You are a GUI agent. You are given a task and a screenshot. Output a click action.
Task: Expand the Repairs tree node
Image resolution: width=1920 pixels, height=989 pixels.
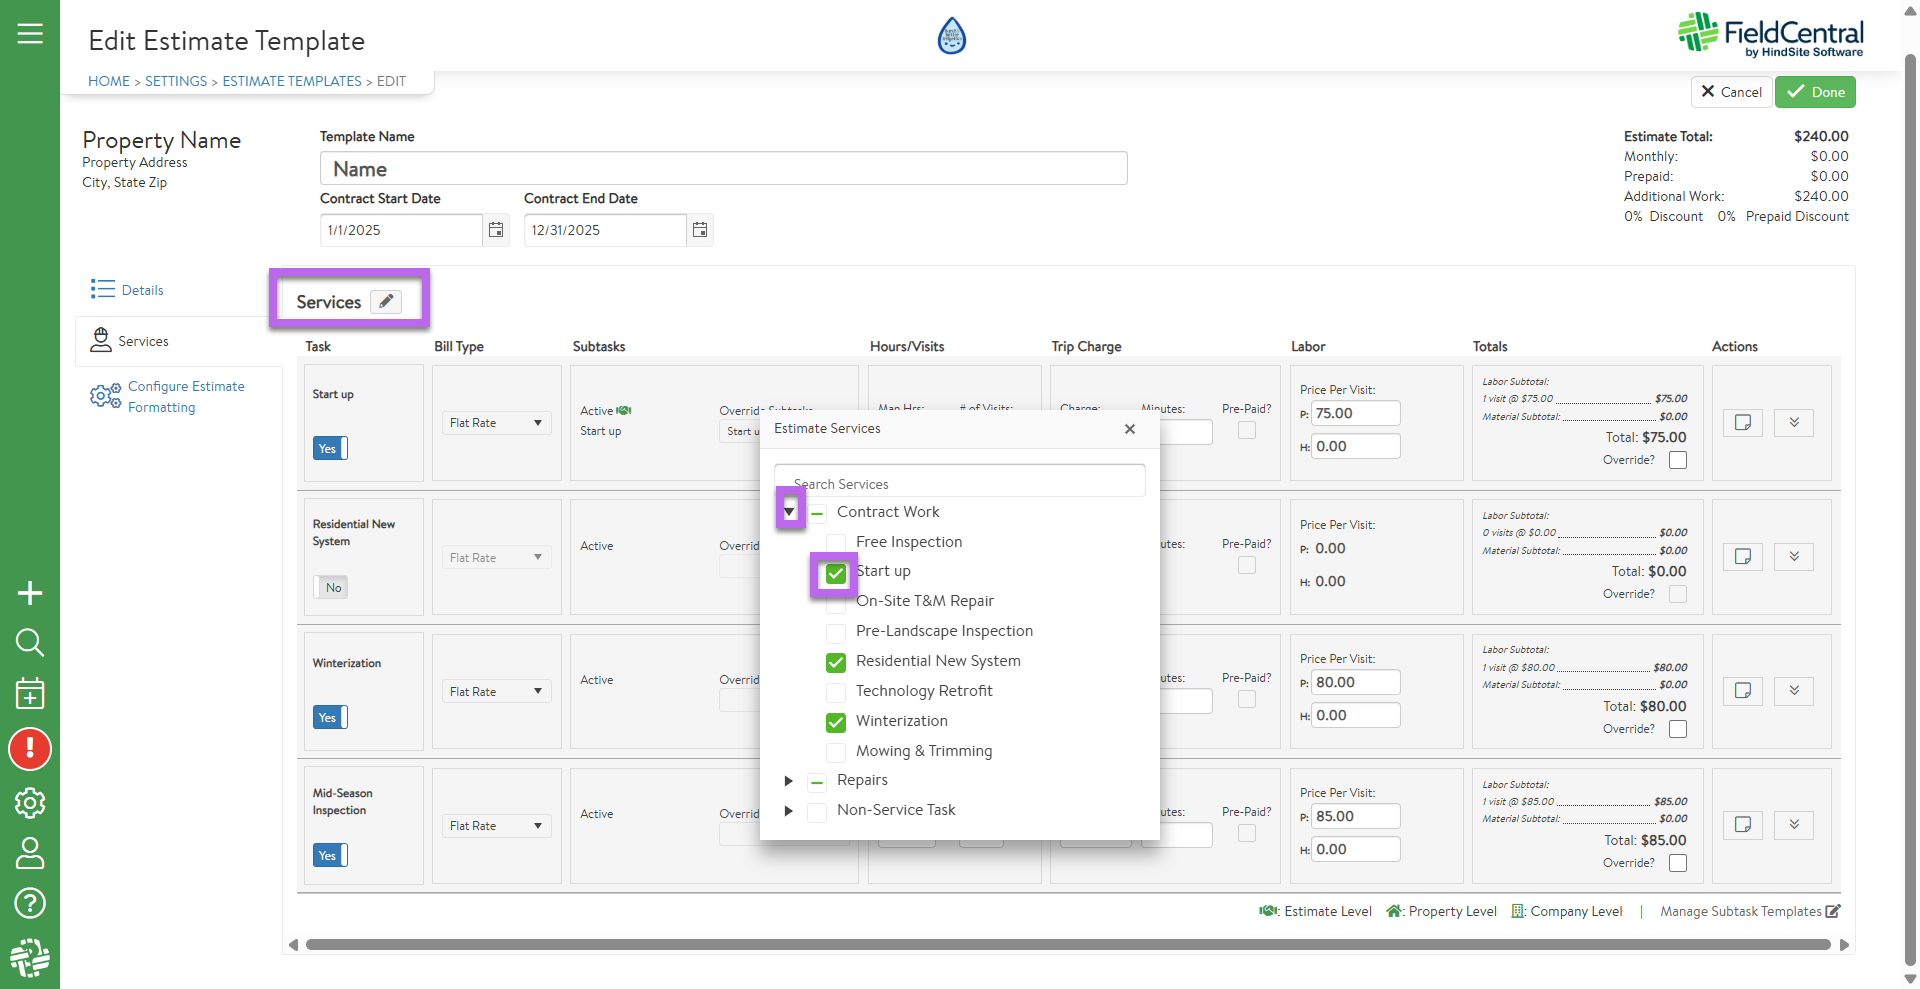point(789,781)
